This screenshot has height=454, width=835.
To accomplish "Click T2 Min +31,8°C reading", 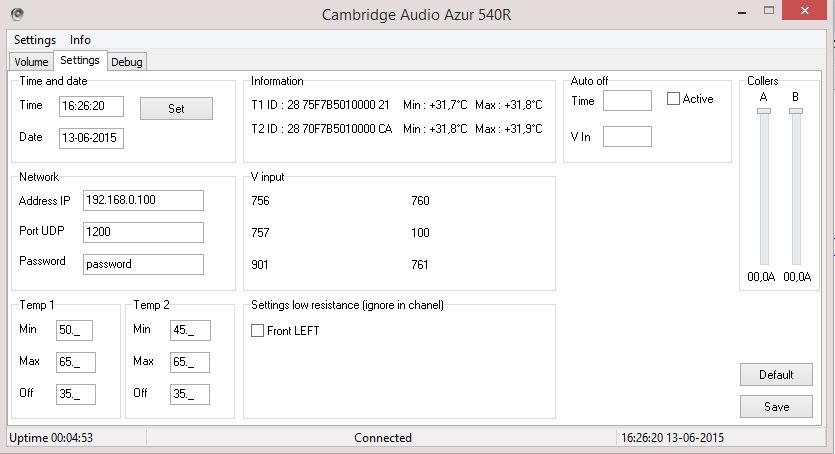I will 435,129.
